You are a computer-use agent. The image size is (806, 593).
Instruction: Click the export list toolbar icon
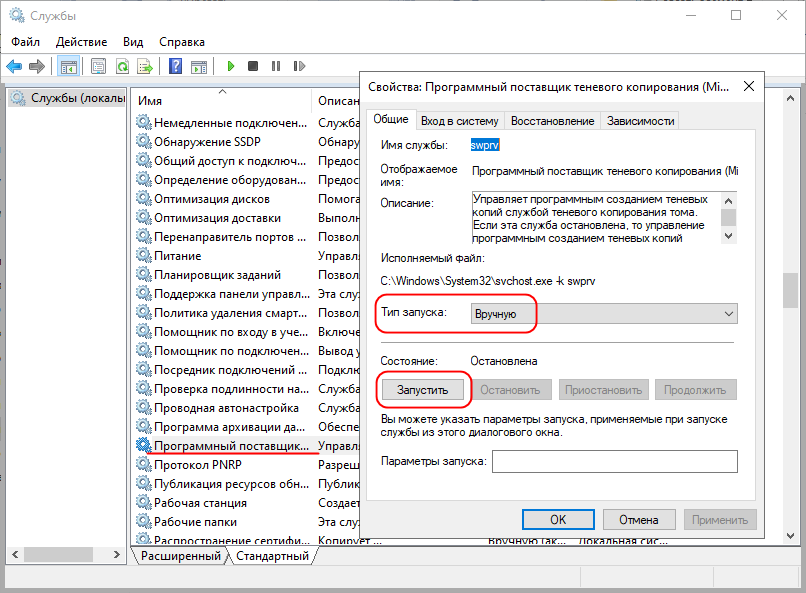tap(145, 67)
